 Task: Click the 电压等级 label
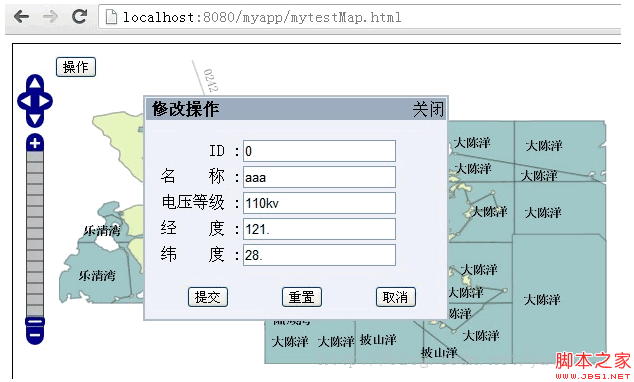click(193, 202)
